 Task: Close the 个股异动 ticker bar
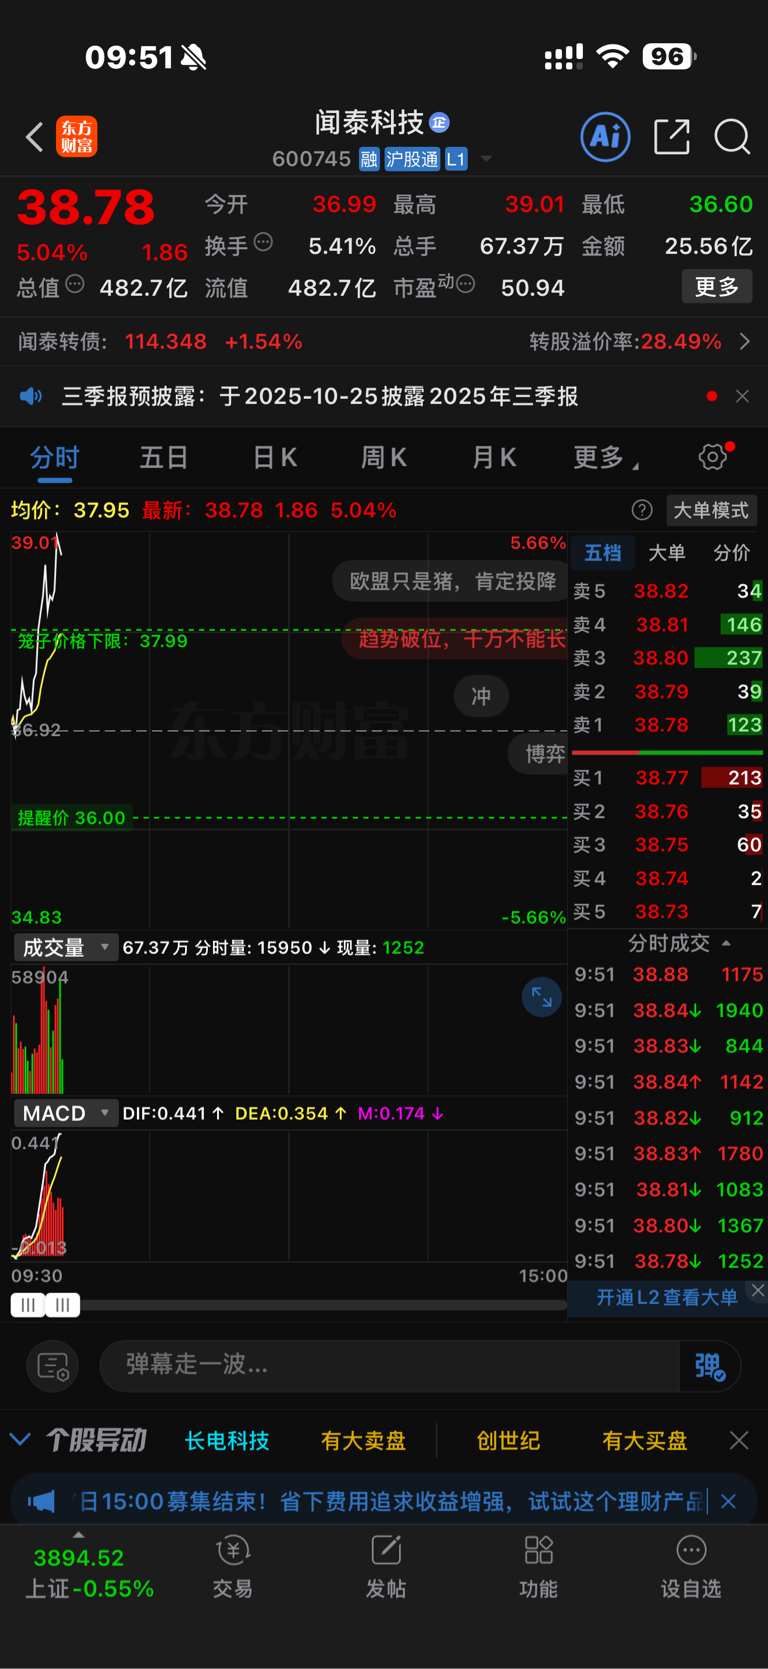tap(739, 1440)
